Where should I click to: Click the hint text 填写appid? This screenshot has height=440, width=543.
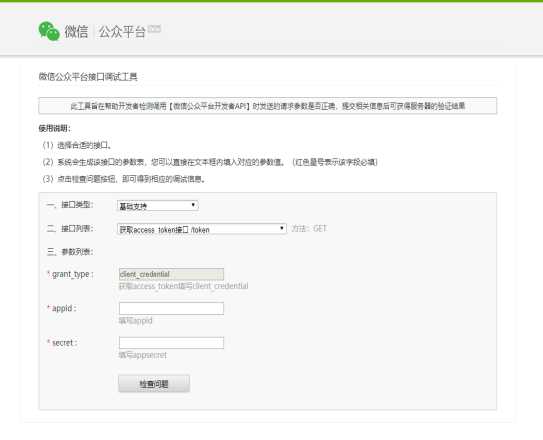(135, 321)
